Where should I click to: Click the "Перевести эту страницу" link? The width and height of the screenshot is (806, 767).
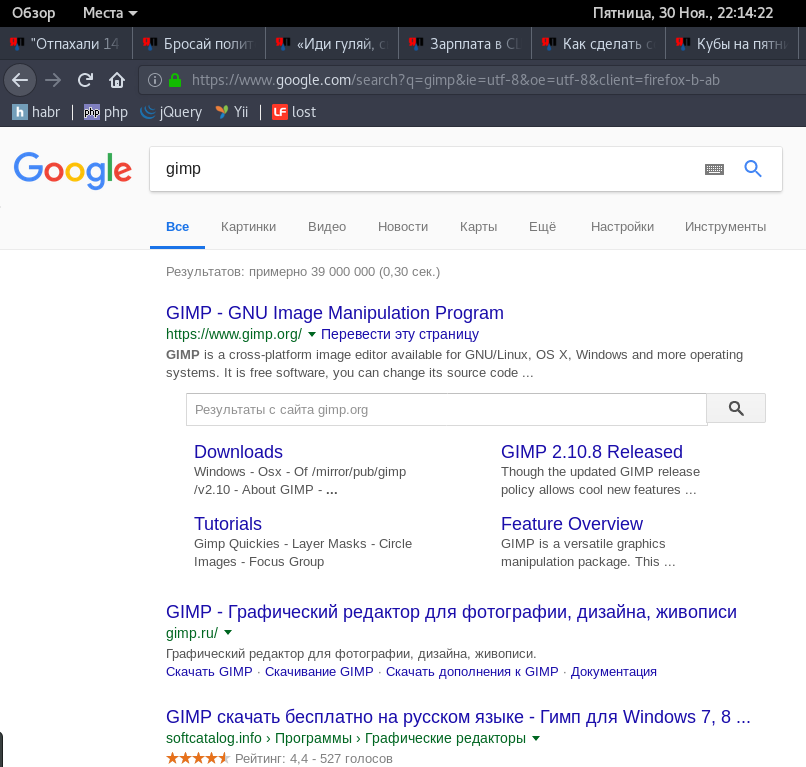tap(400, 334)
